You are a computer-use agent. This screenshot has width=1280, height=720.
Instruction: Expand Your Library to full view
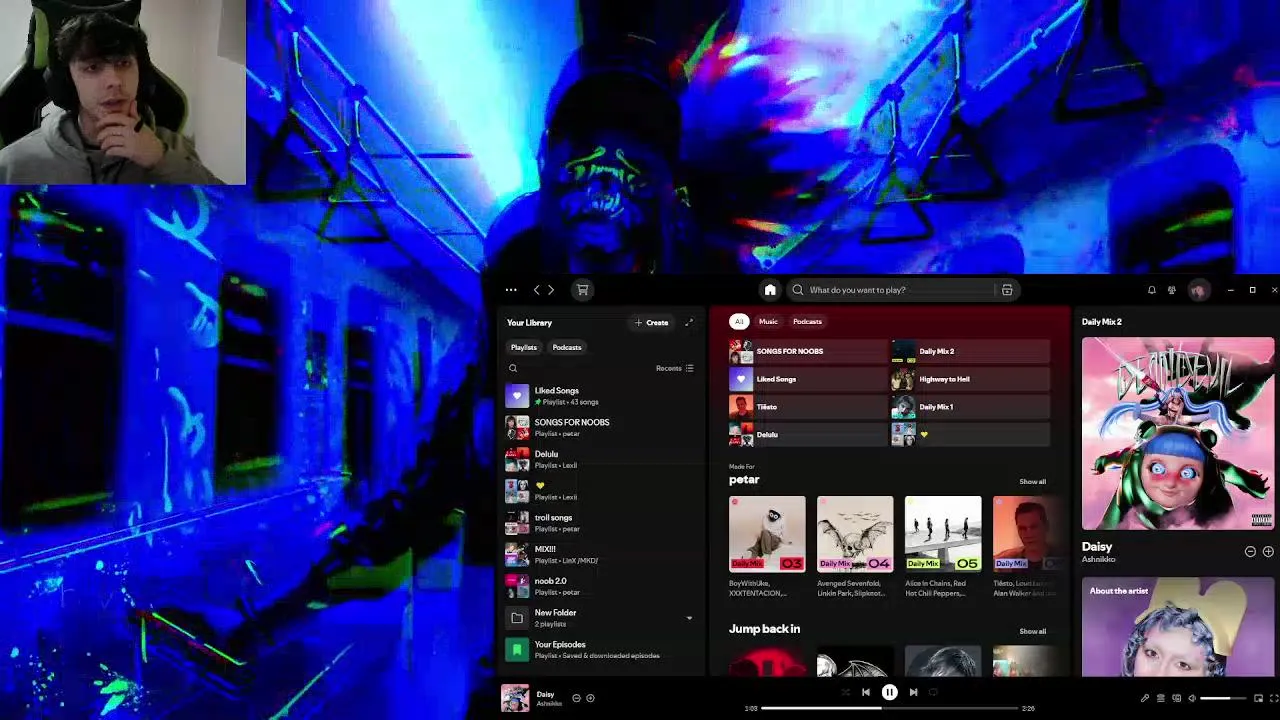click(689, 323)
